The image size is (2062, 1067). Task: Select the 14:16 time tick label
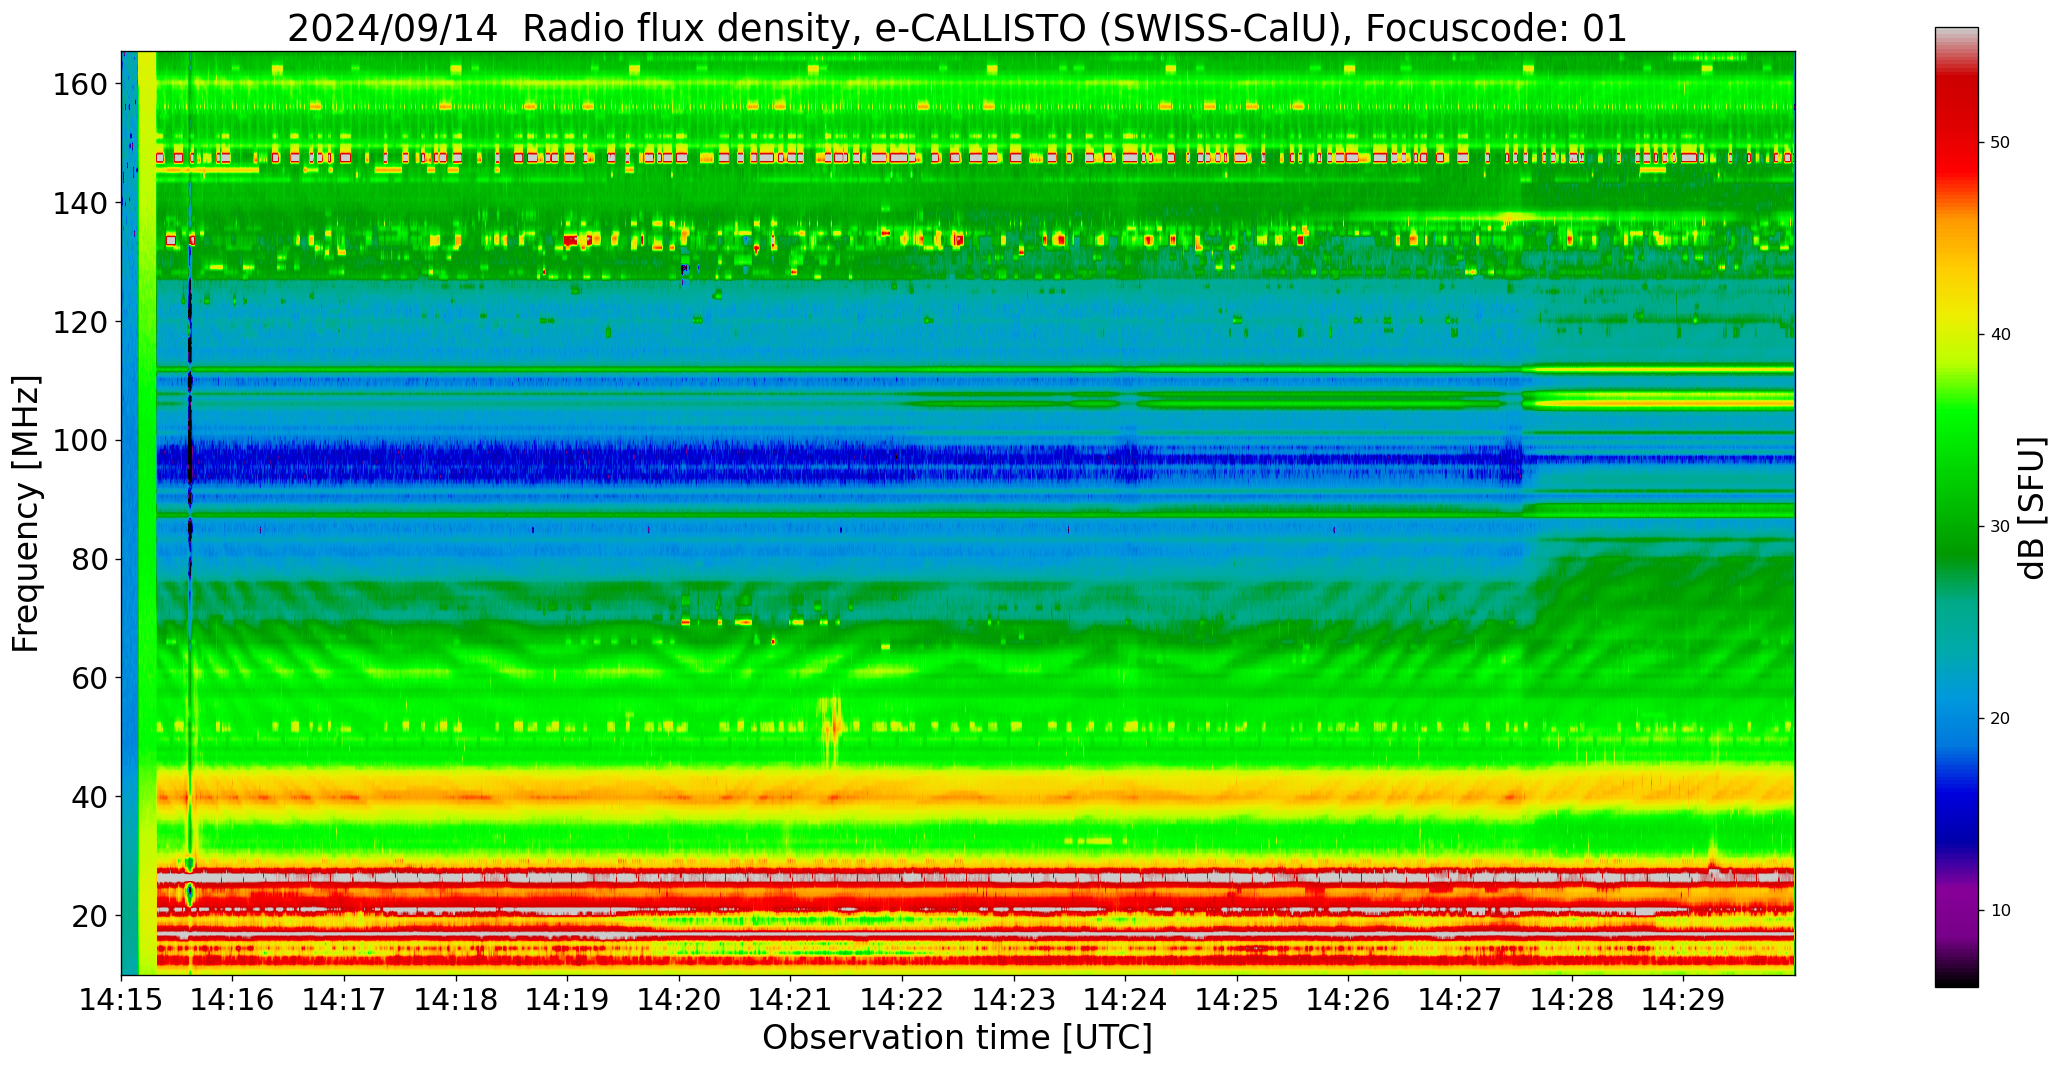233,1000
